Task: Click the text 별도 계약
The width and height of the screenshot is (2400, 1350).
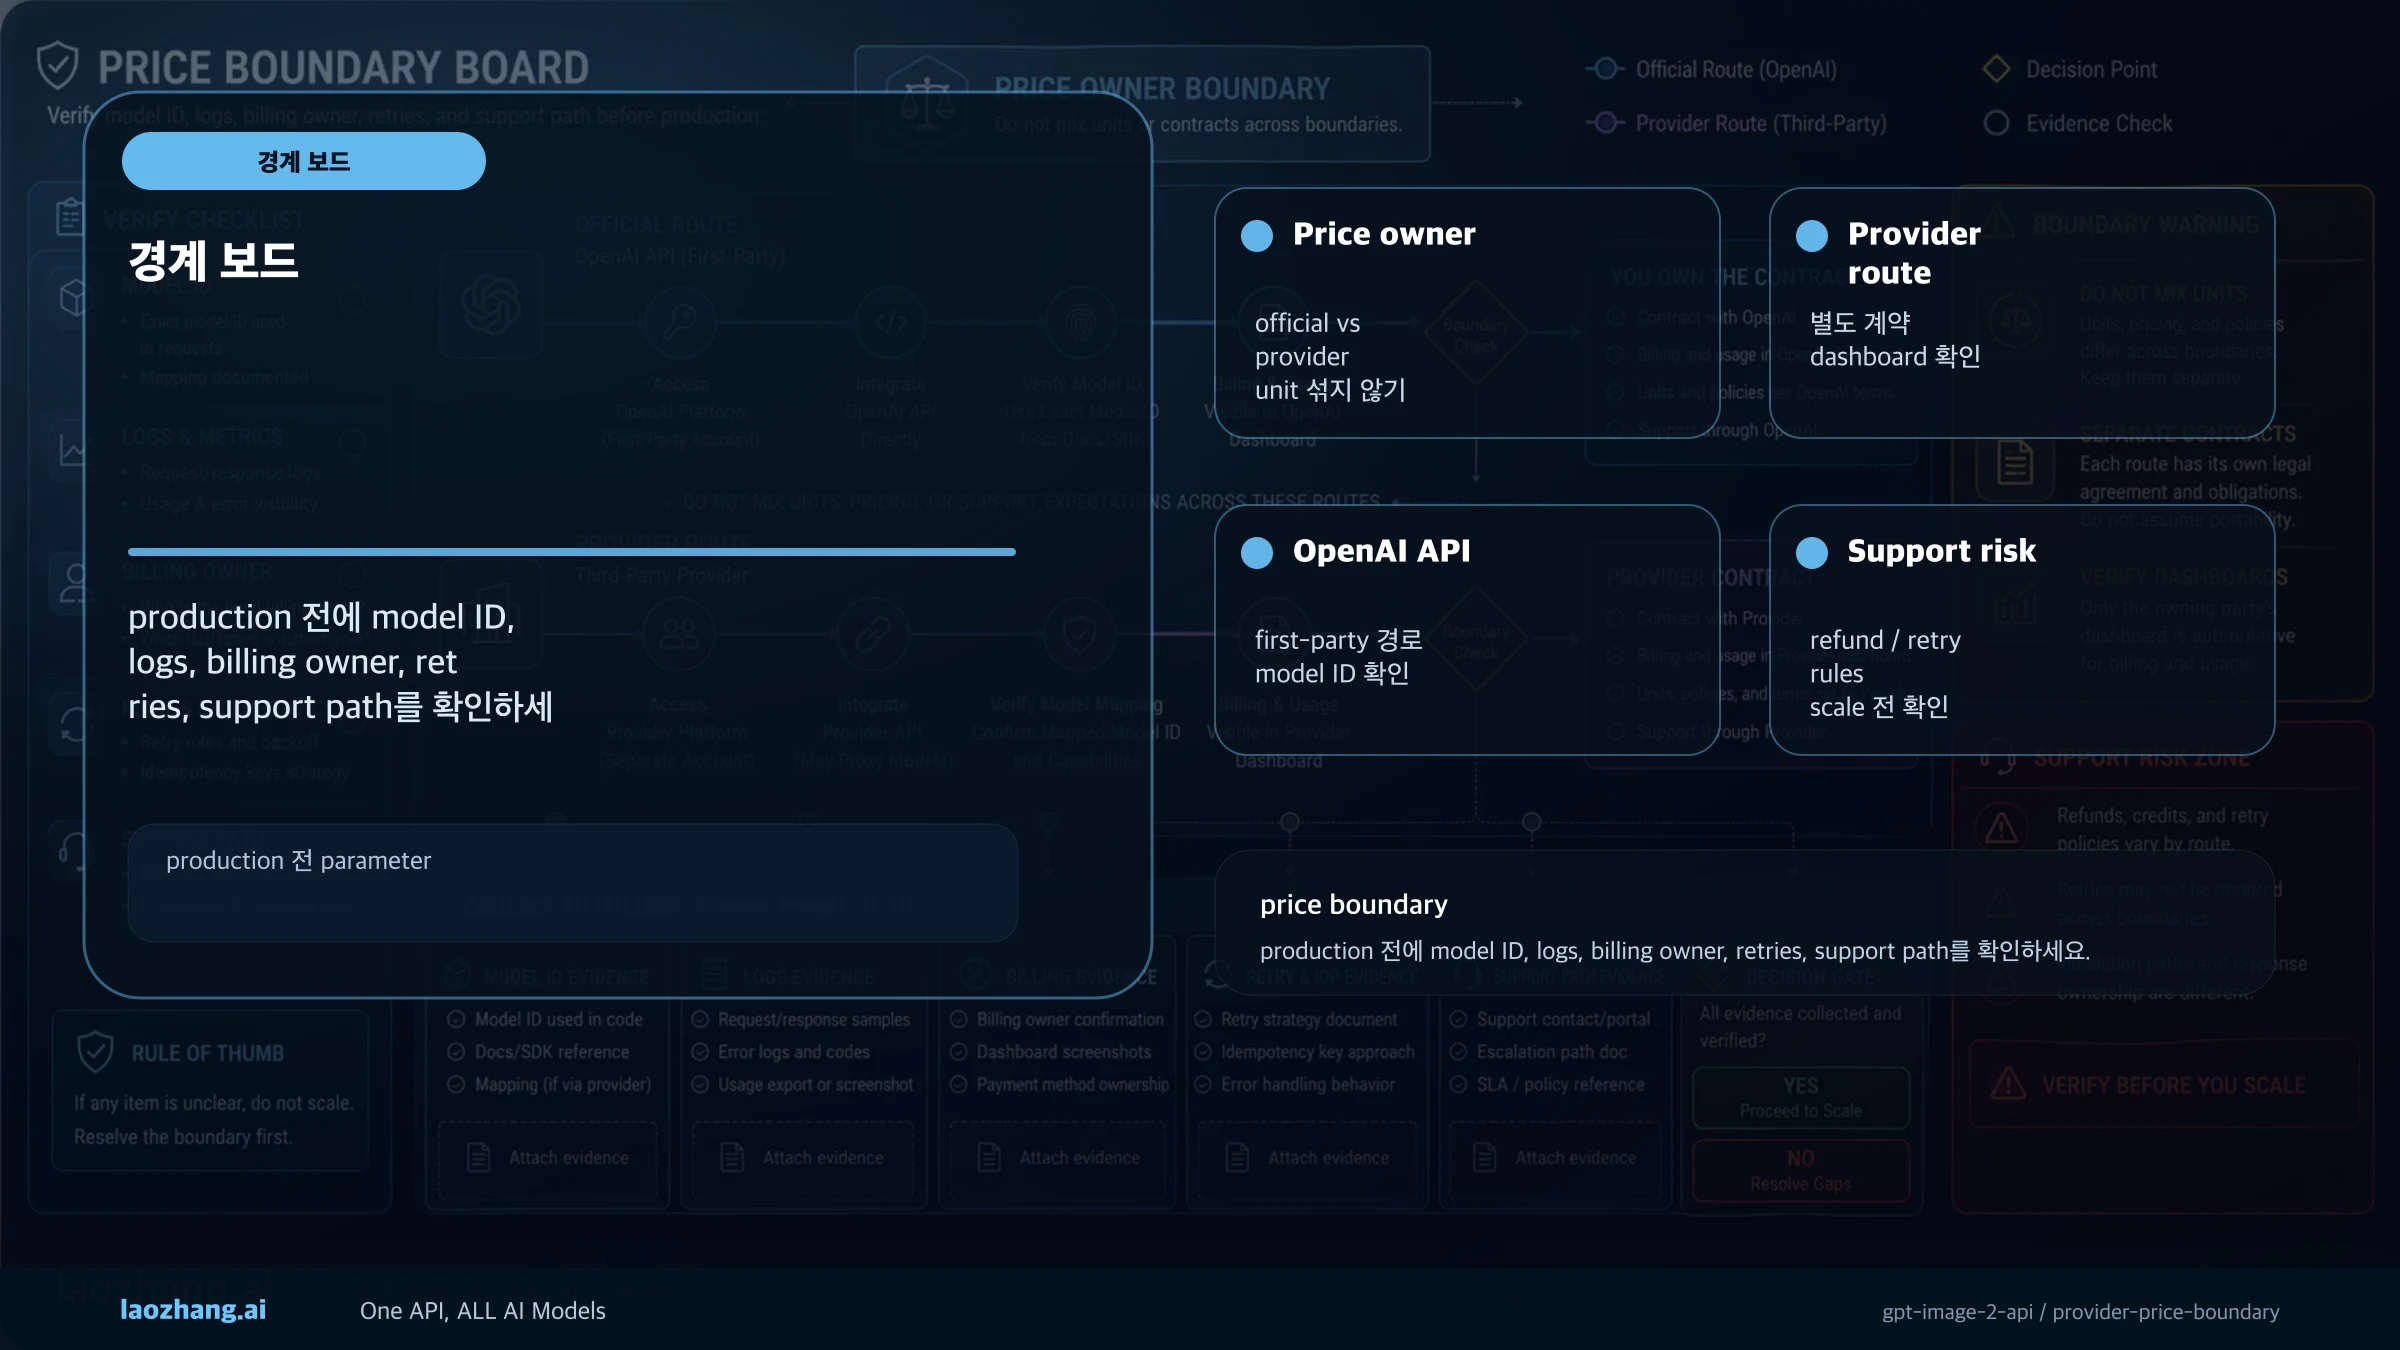Action: [1860, 323]
